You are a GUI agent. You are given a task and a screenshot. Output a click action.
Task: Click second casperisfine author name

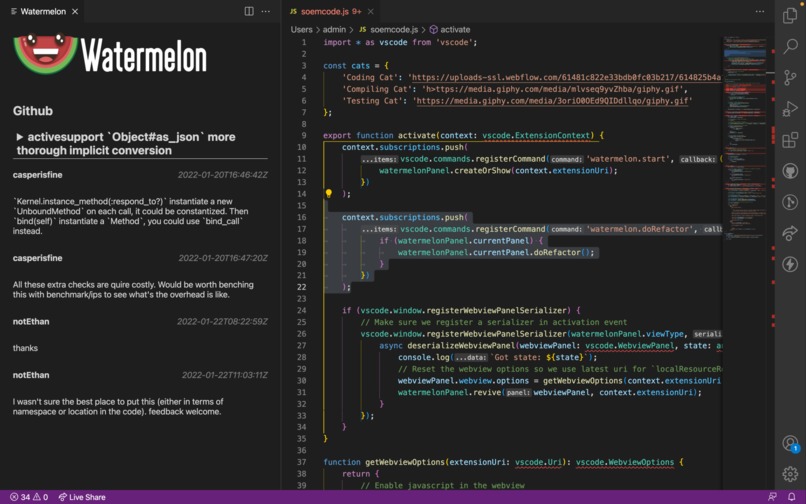(38, 258)
